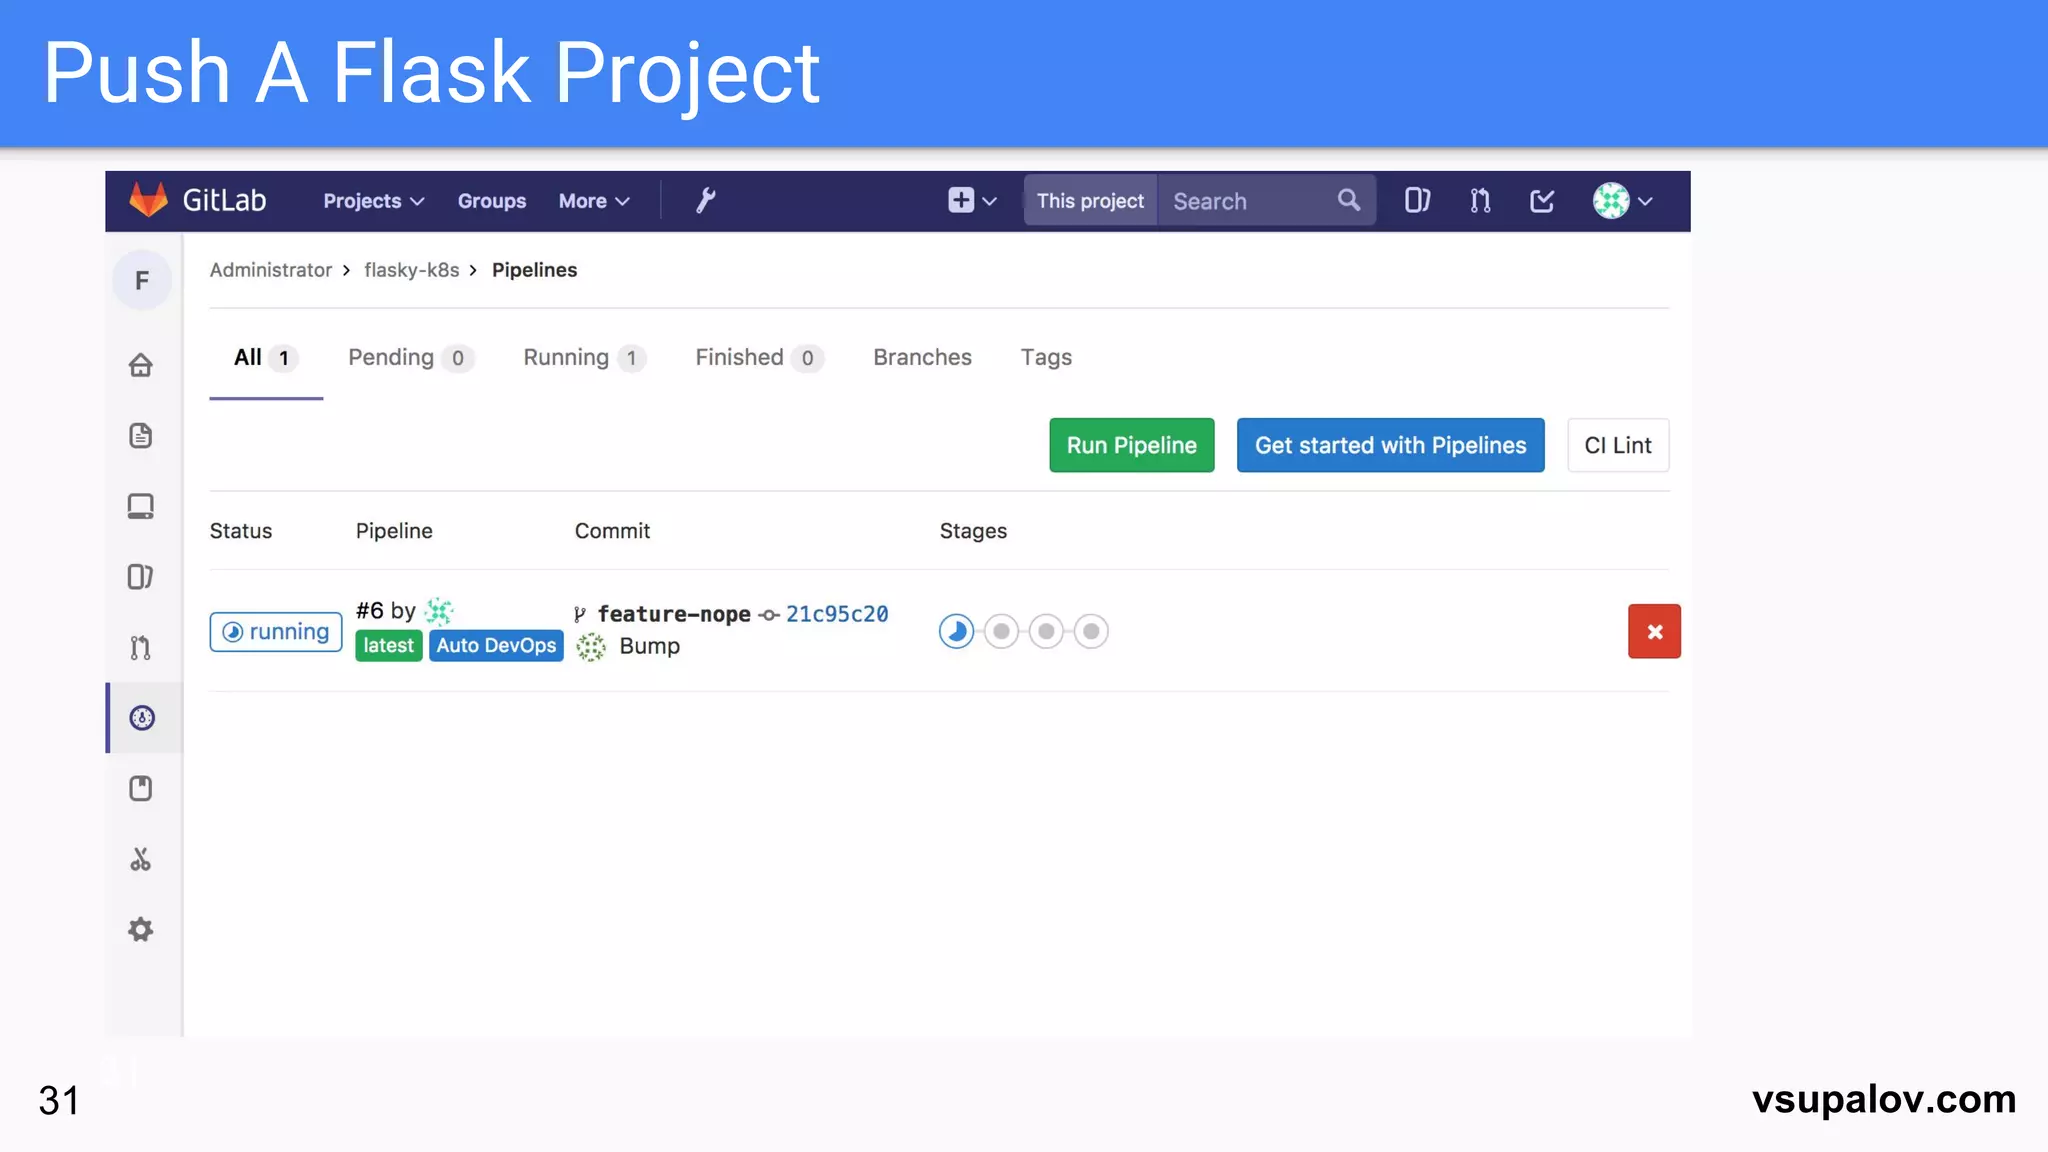Cancel pipeline with the red X button
Screen dimensions: 2048x1152
click(x=1654, y=631)
